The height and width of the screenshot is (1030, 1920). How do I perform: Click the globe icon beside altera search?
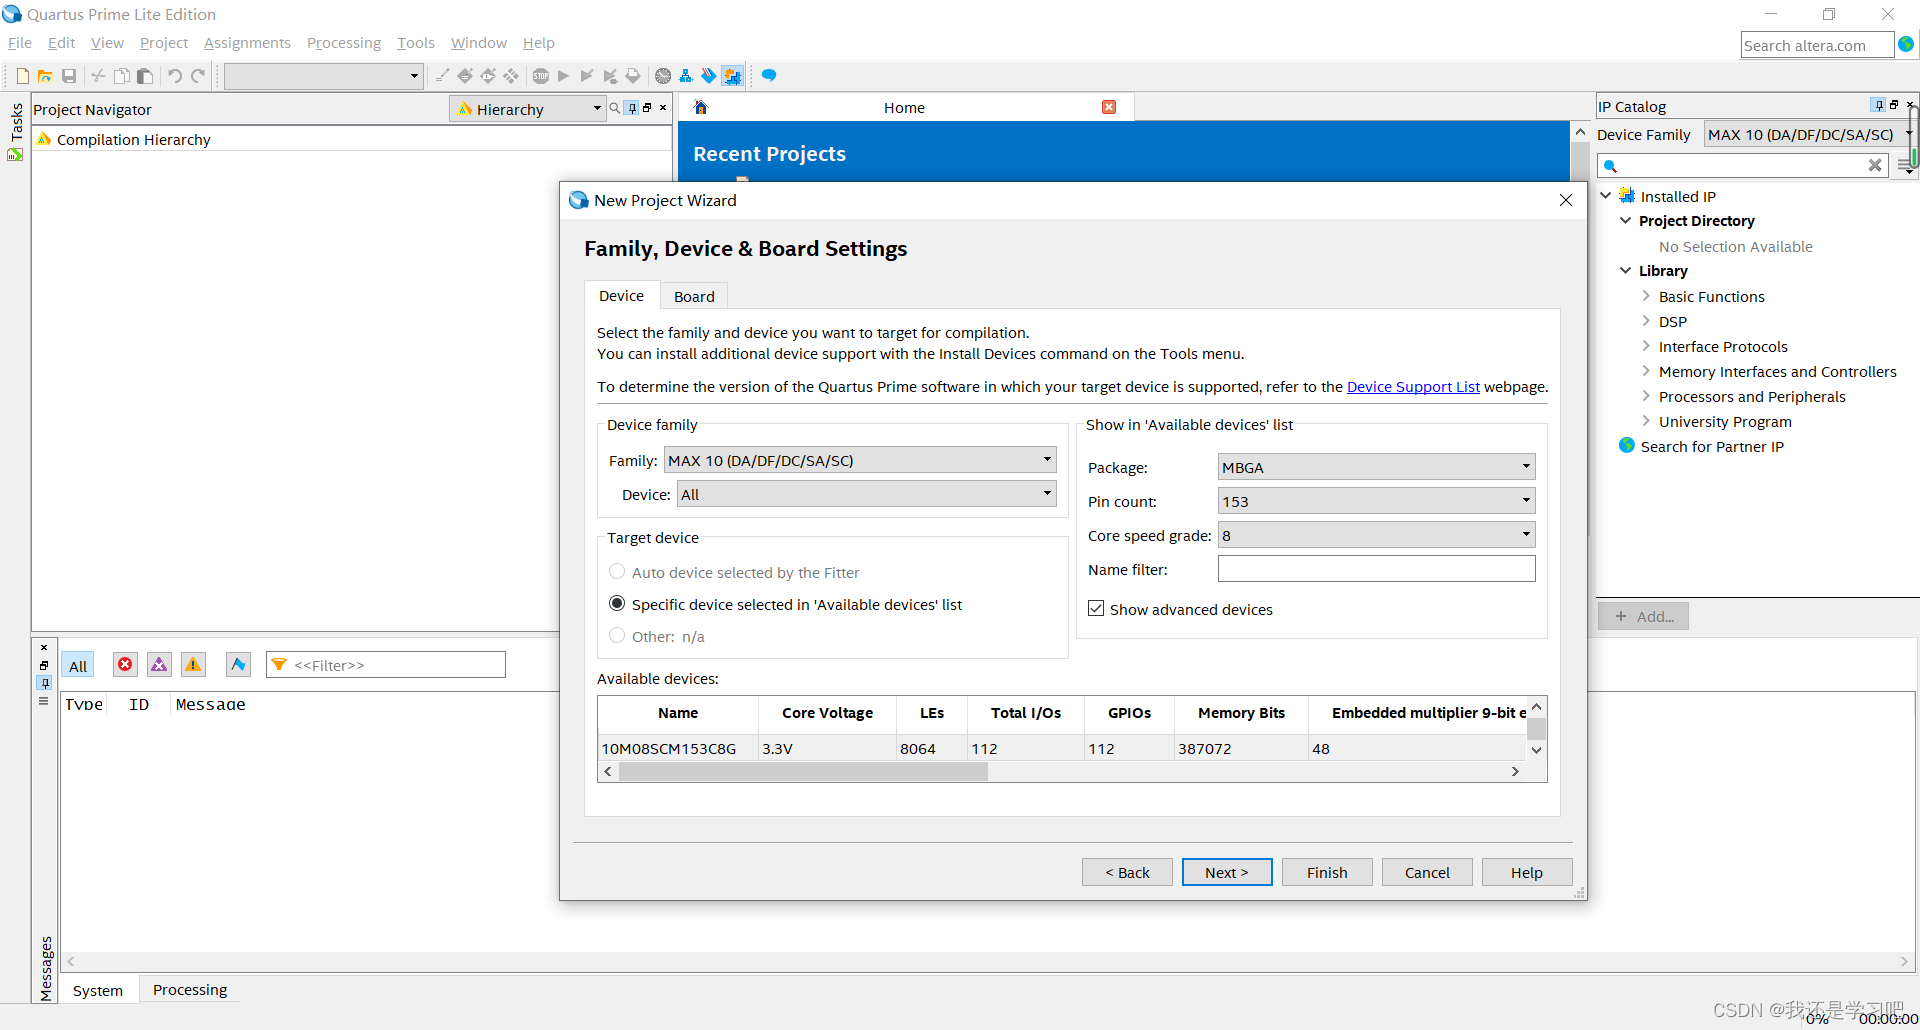pyautogui.click(x=1906, y=44)
